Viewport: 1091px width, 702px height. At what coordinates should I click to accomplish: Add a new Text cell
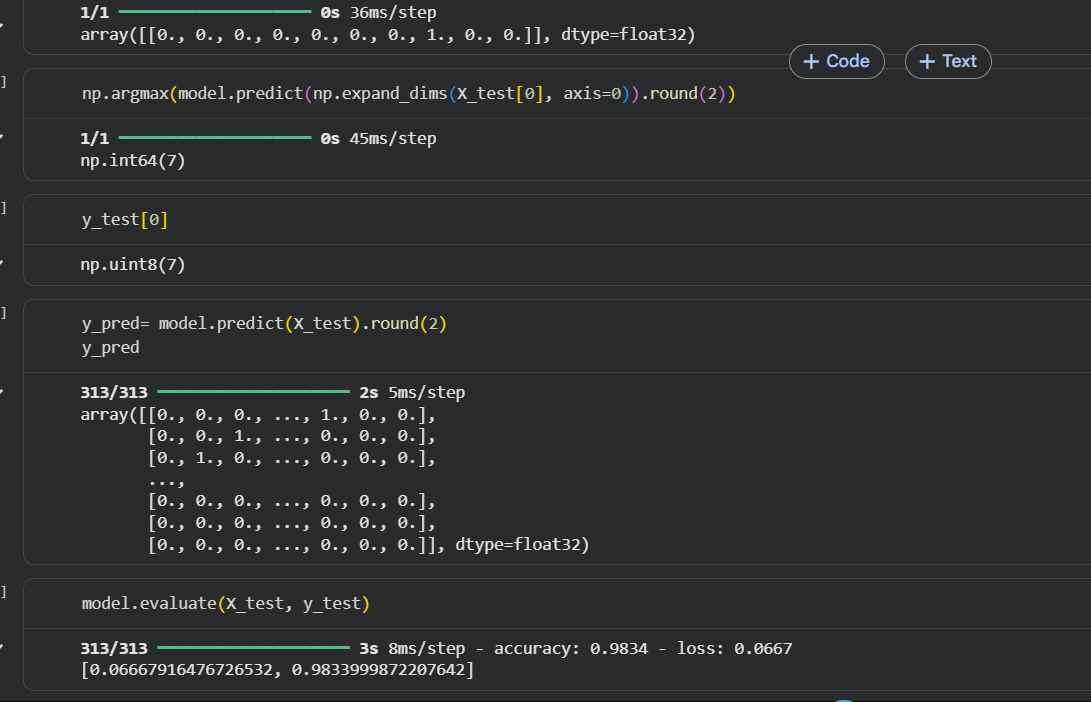point(948,61)
